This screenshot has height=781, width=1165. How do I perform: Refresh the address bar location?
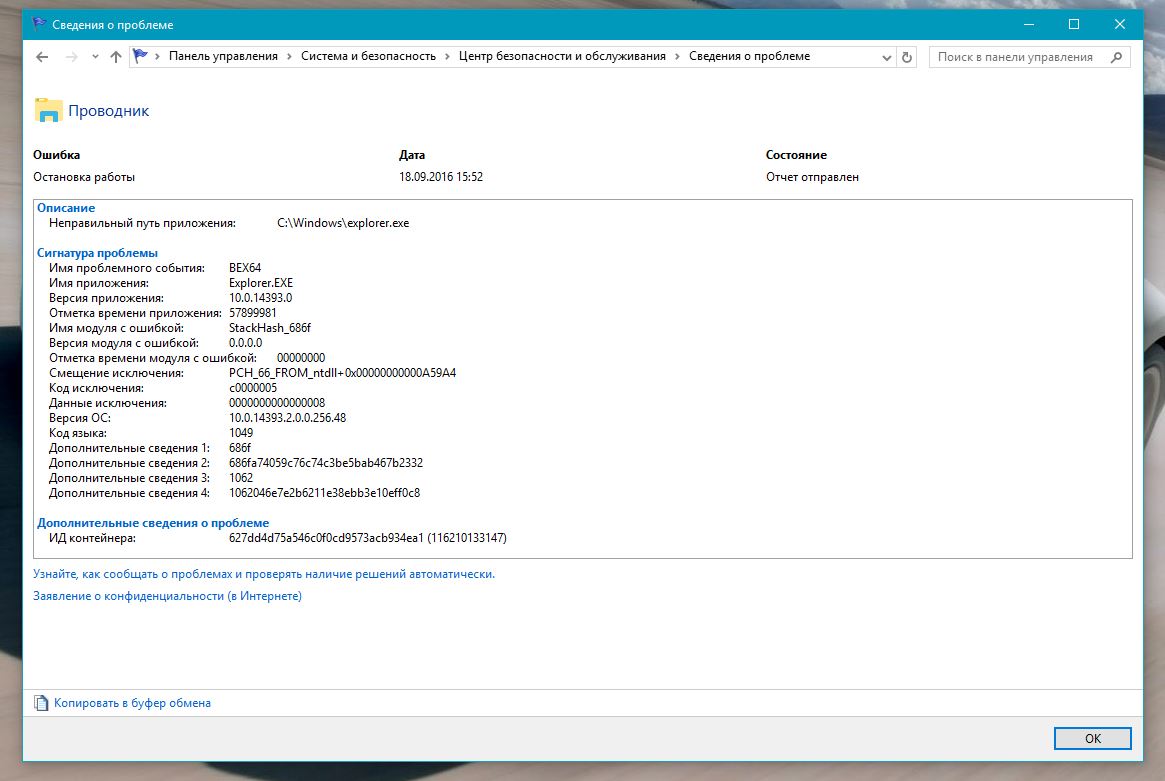pyautogui.click(x=906, y=57)
